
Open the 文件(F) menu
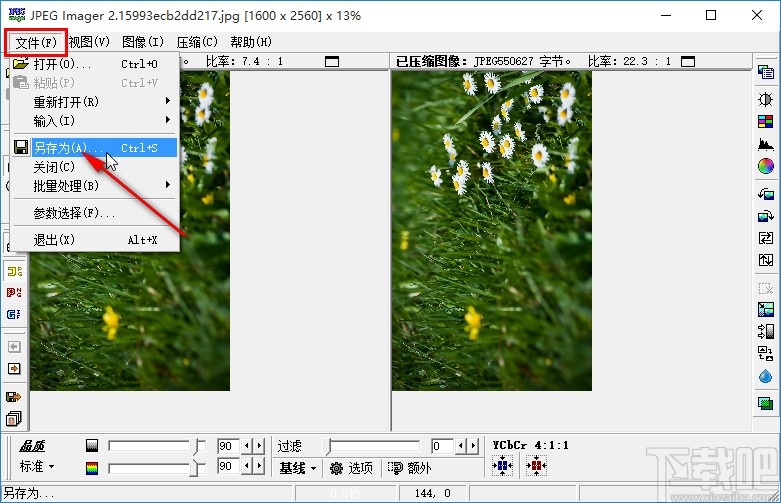36,42
